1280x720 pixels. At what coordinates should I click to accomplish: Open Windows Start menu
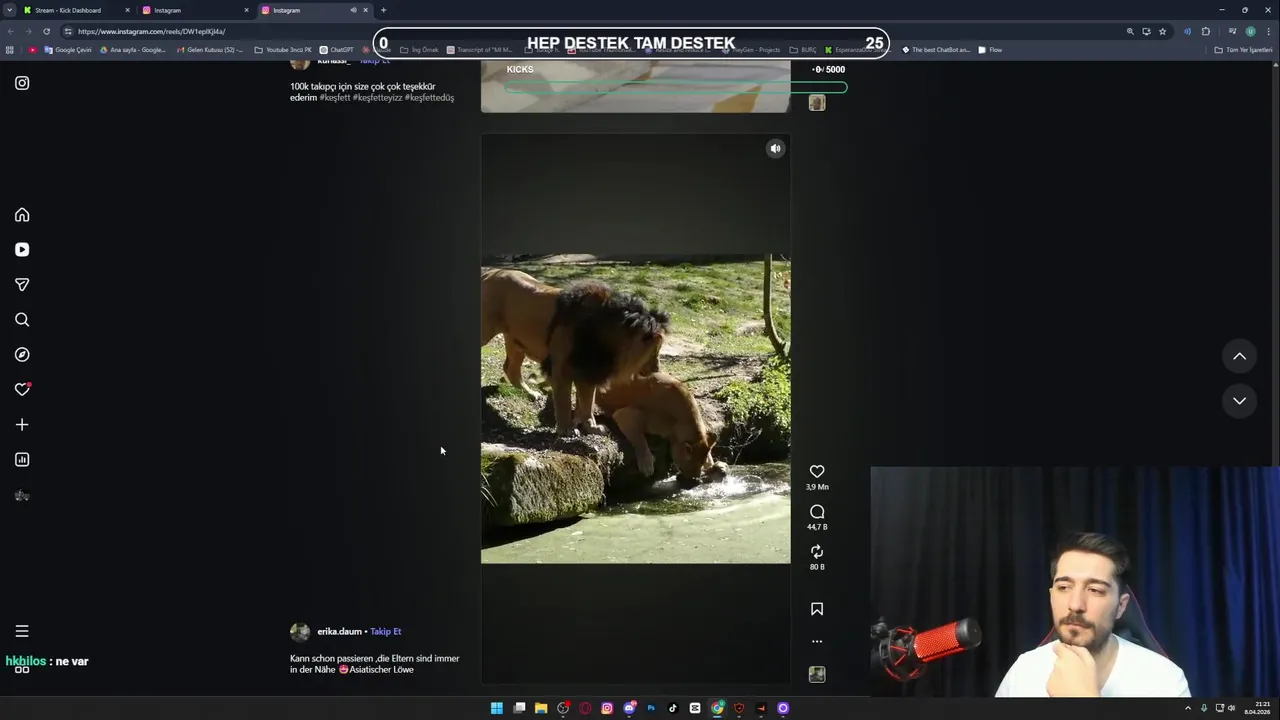(x=497, y=708)
